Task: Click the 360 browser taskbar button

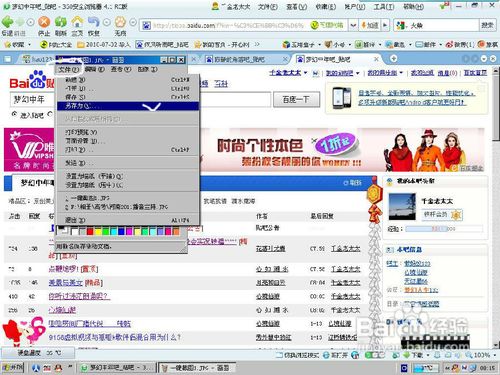Action: [117, 368]
